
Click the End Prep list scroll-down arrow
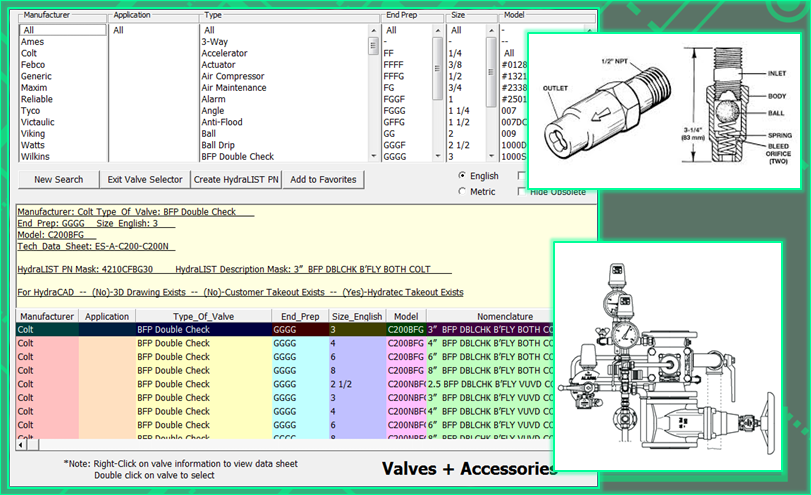click(x=437, y=156)
